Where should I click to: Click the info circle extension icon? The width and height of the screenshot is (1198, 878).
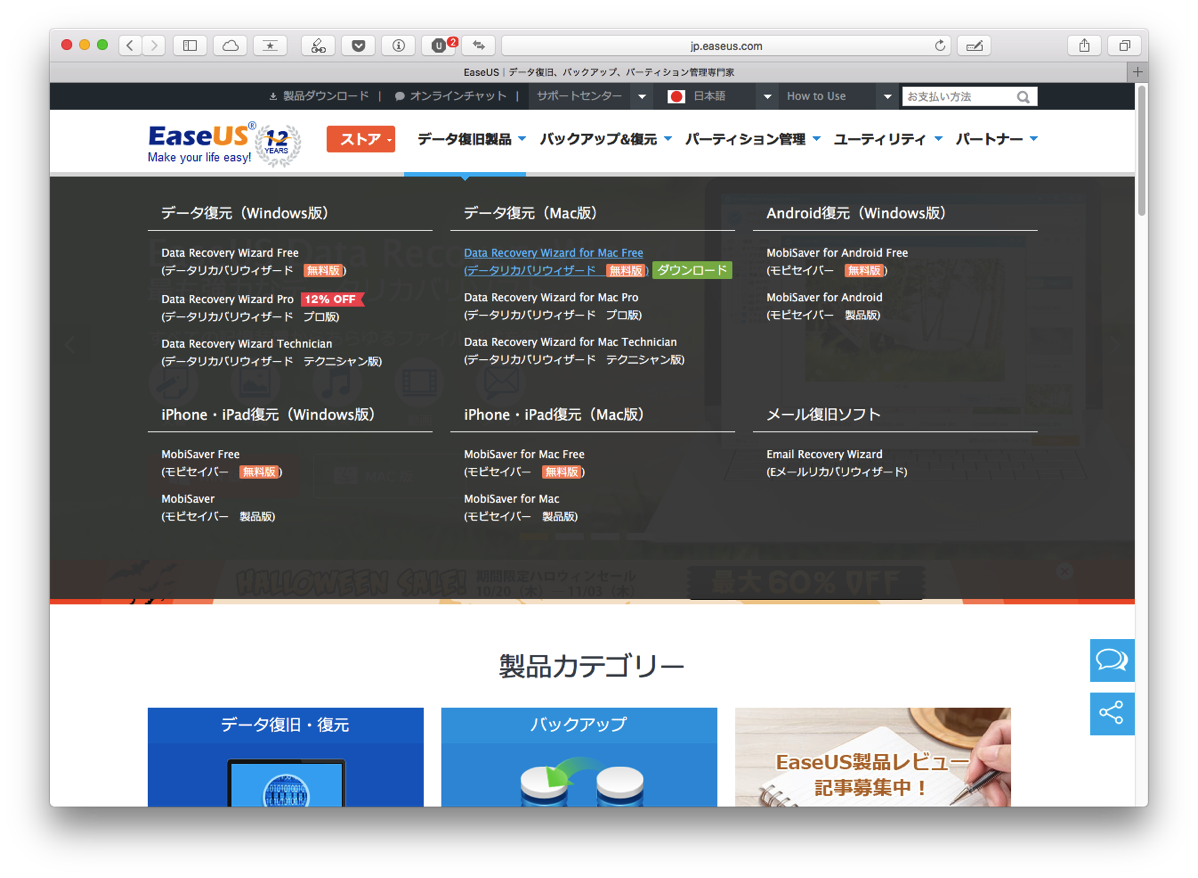pos(398,46)
